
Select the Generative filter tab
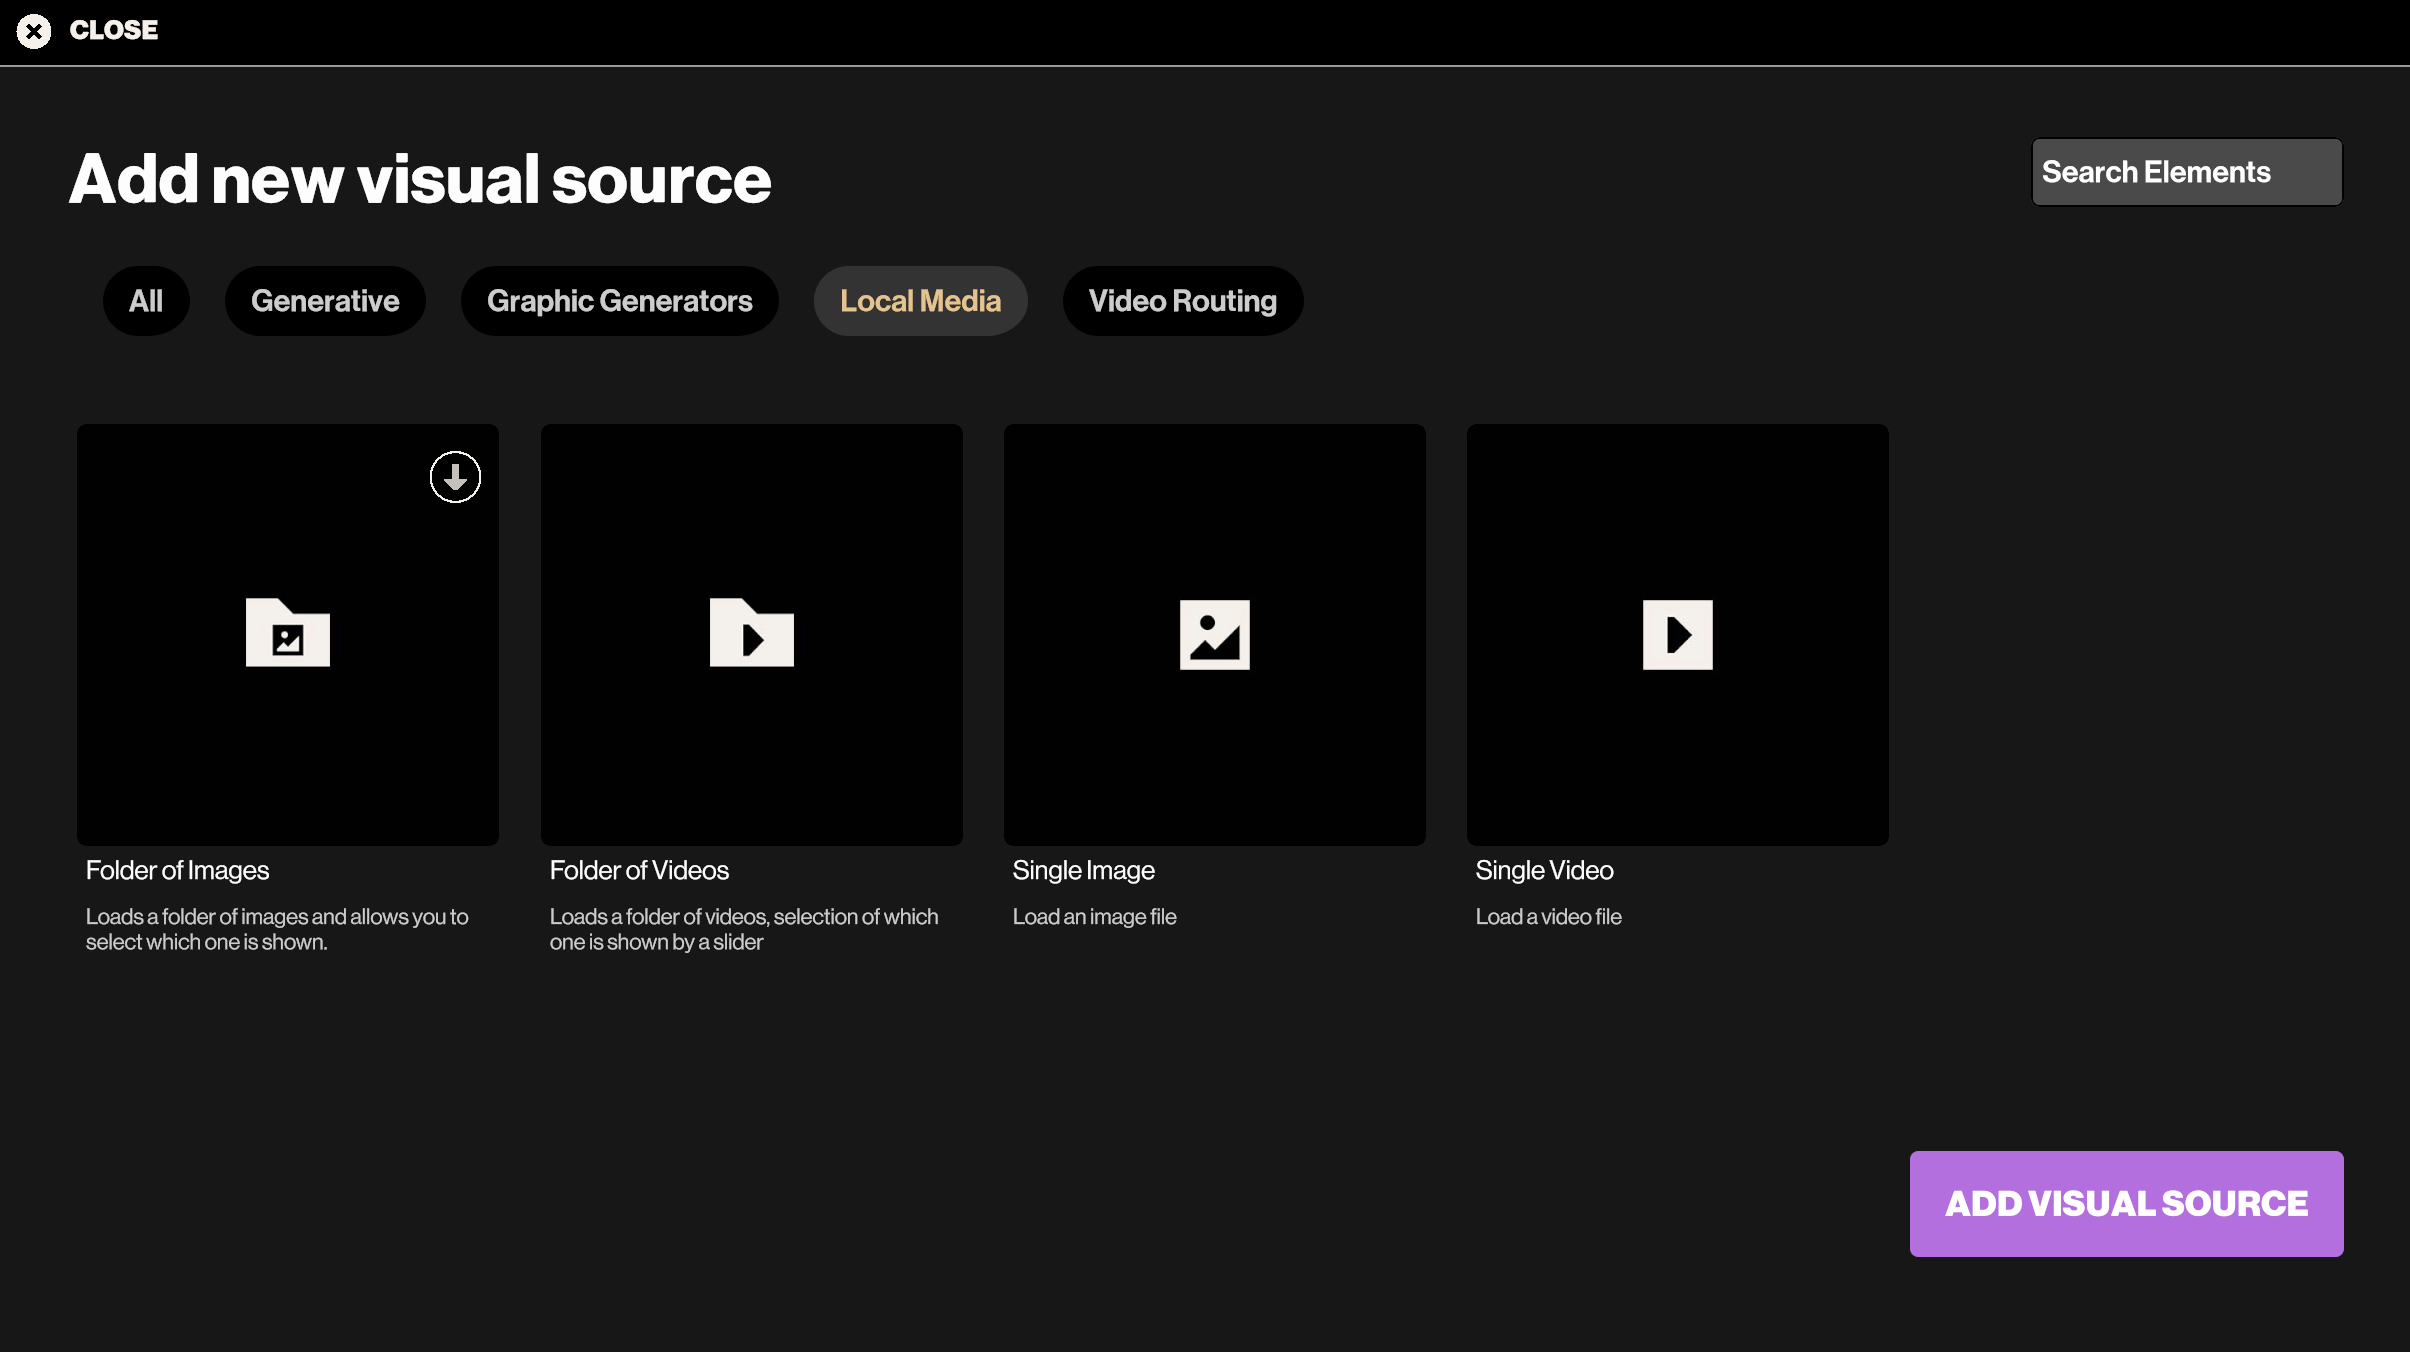tap(325, 301)
